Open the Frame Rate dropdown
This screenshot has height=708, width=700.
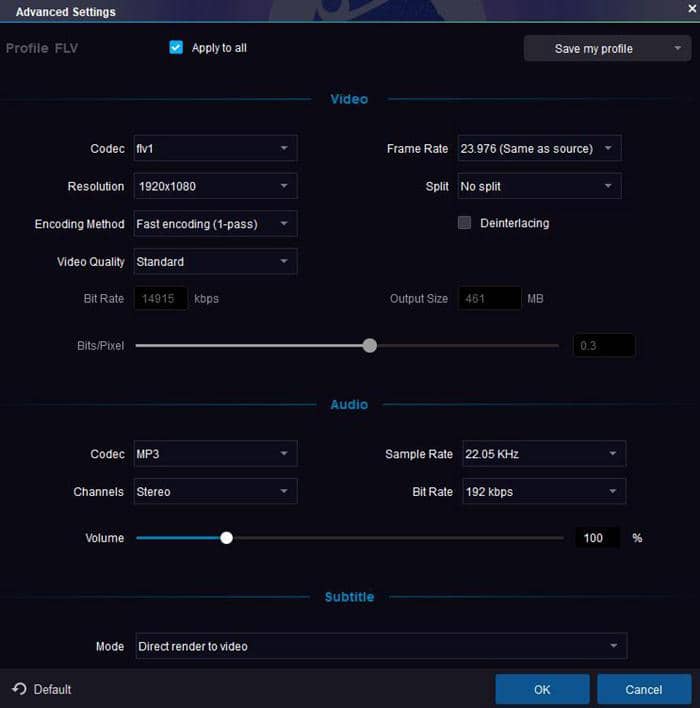[539, 149]
